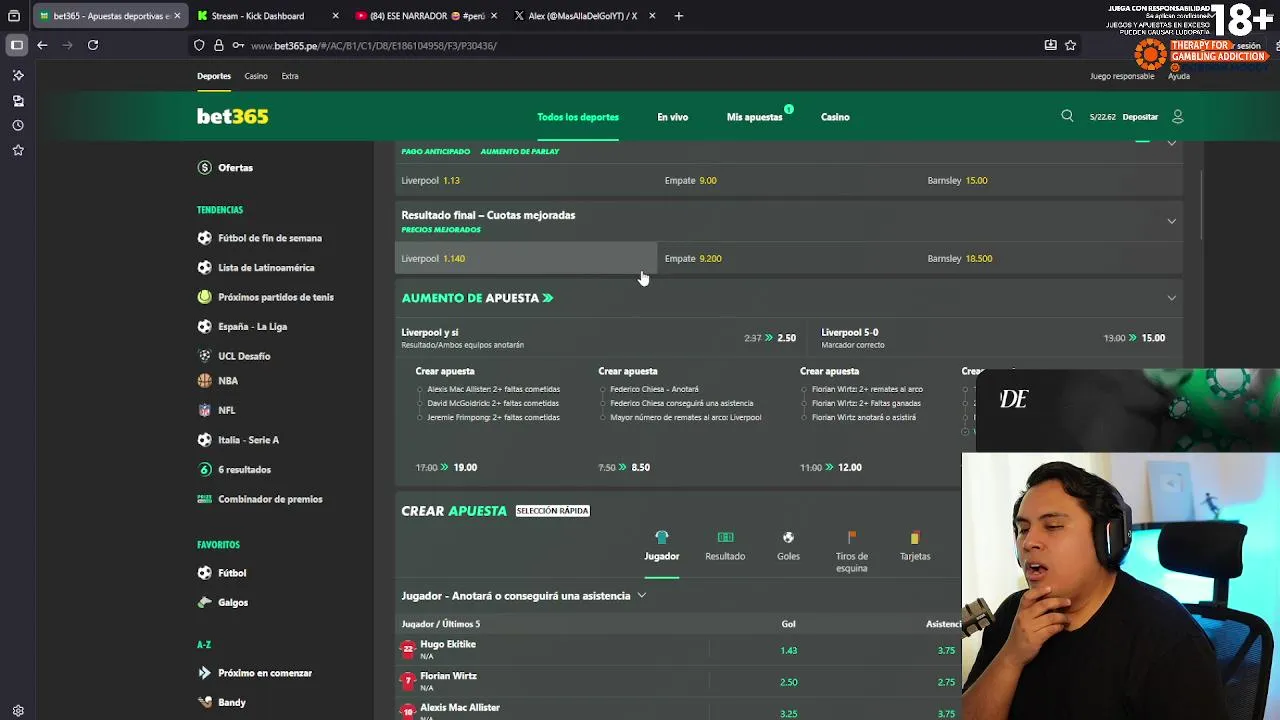Click Florian Wirtz jersey number icon

tap(408, 682)
